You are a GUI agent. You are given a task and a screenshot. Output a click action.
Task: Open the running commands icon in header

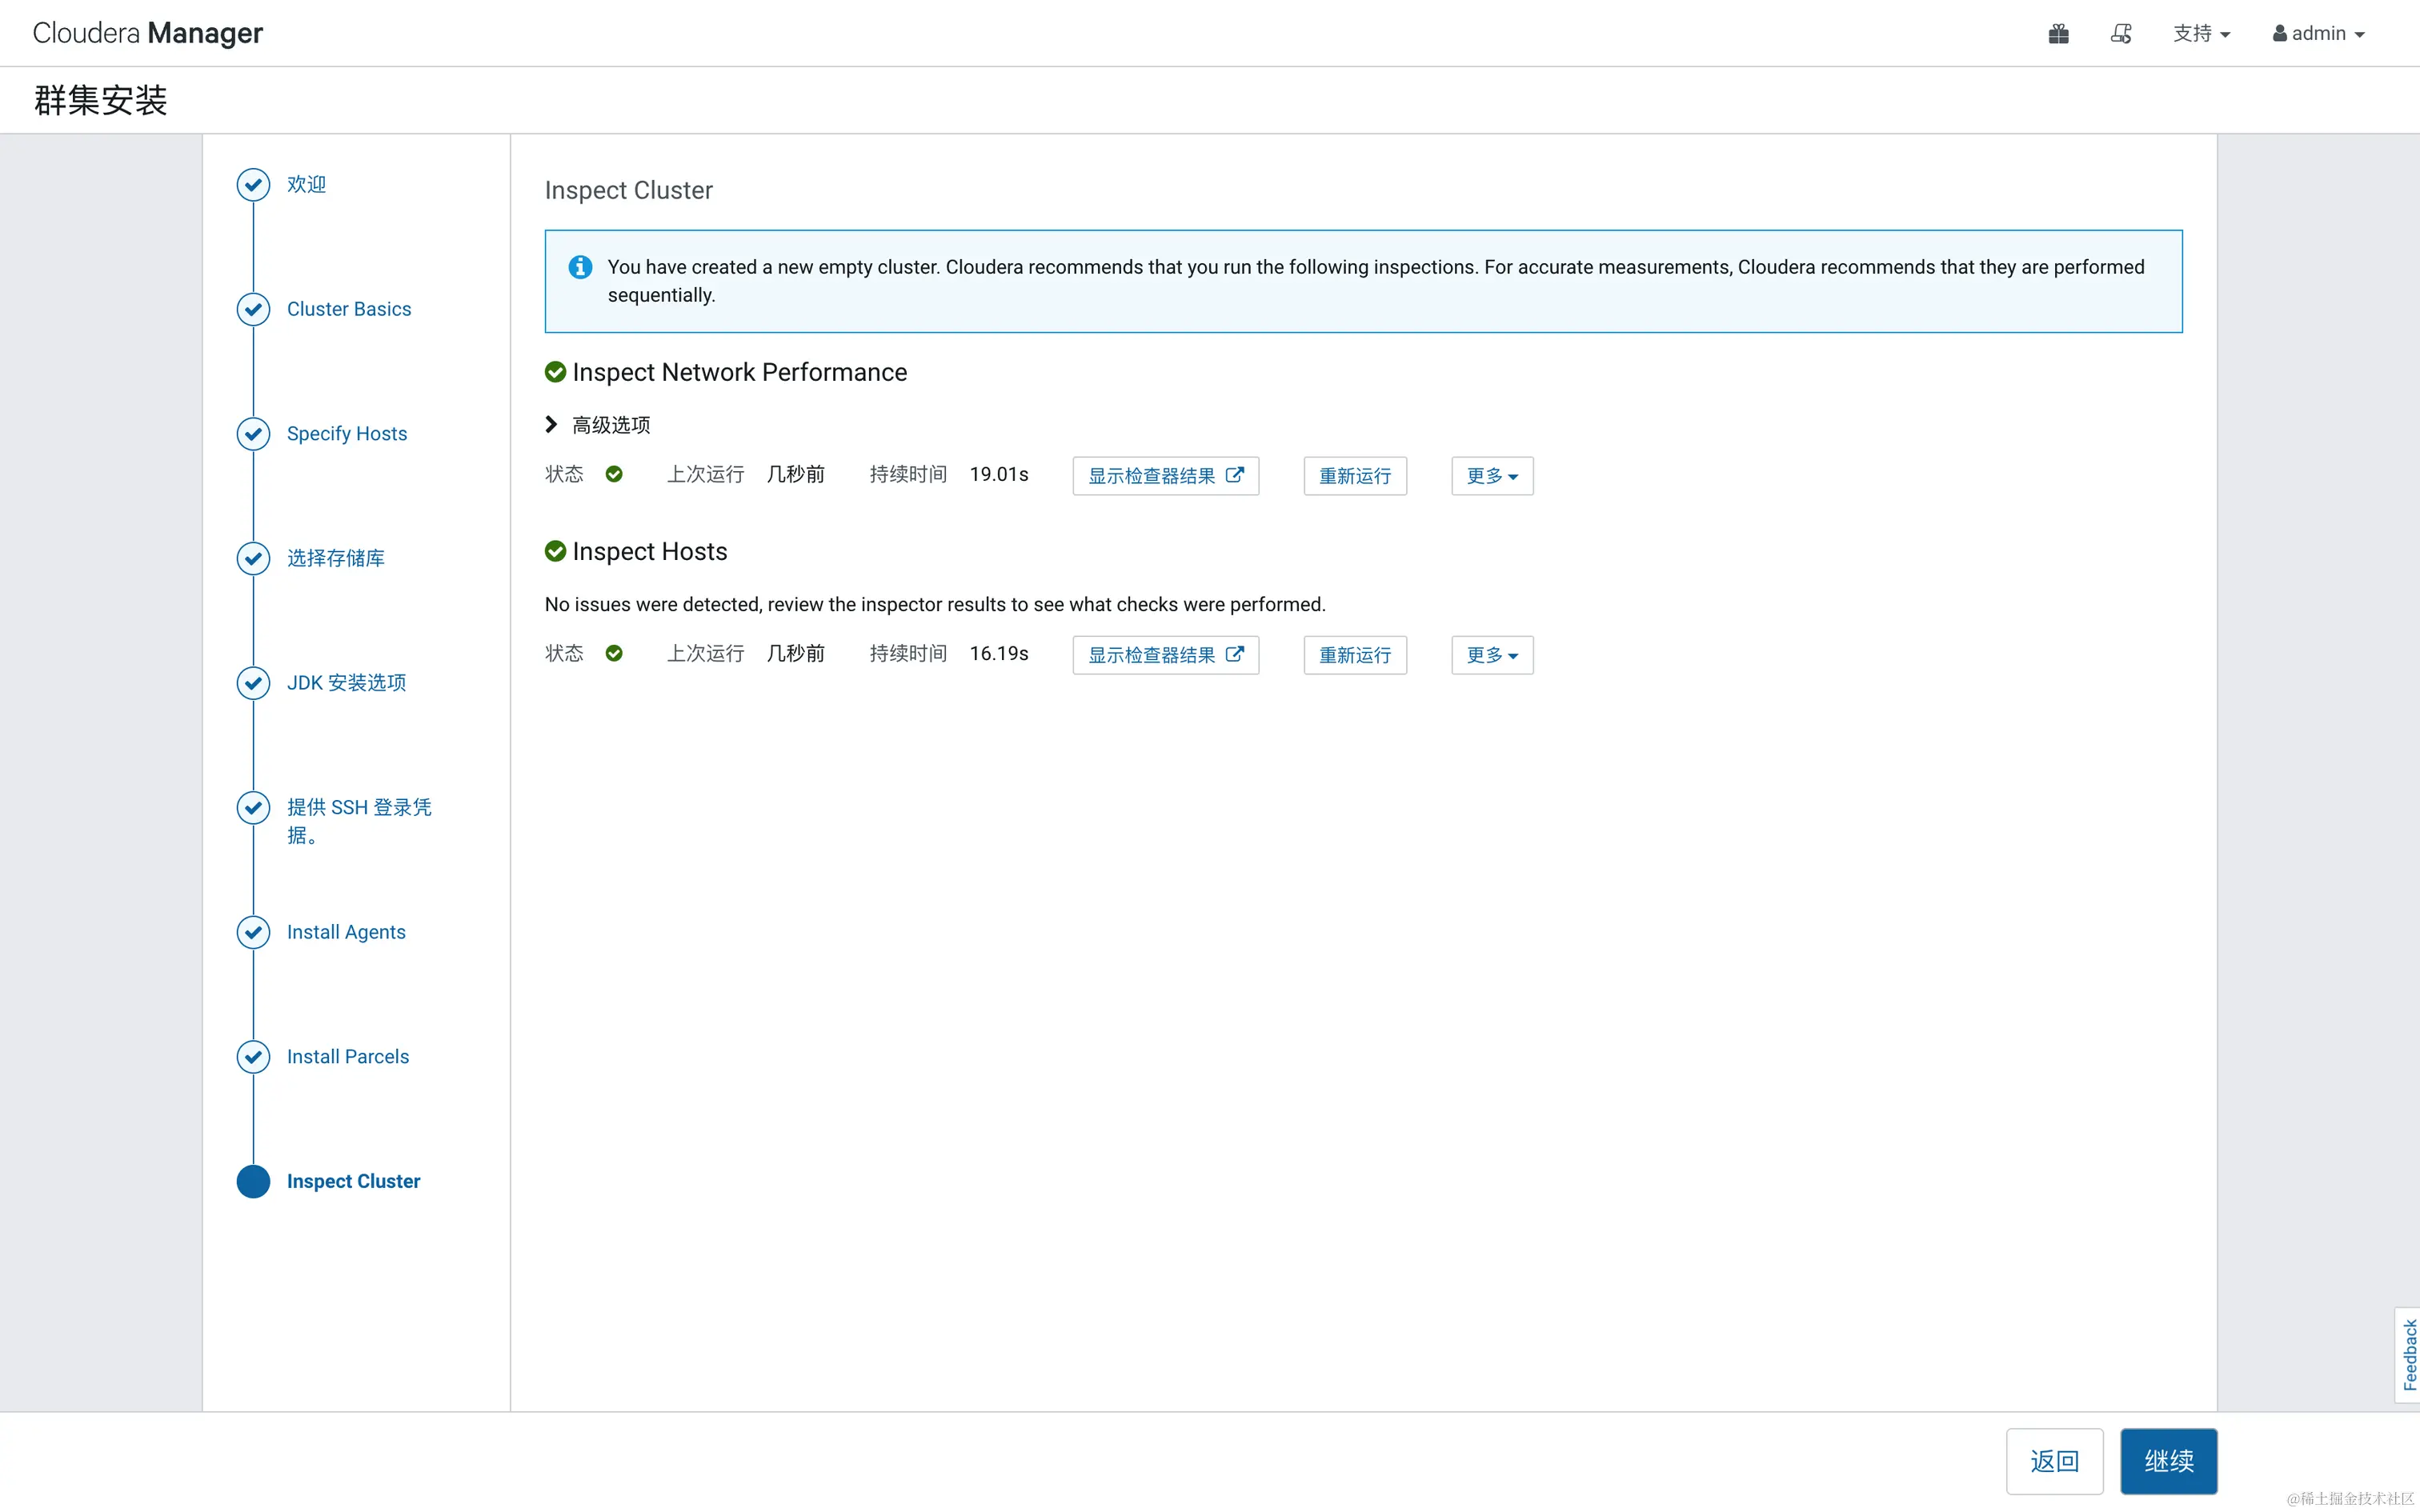(2121, 34)
